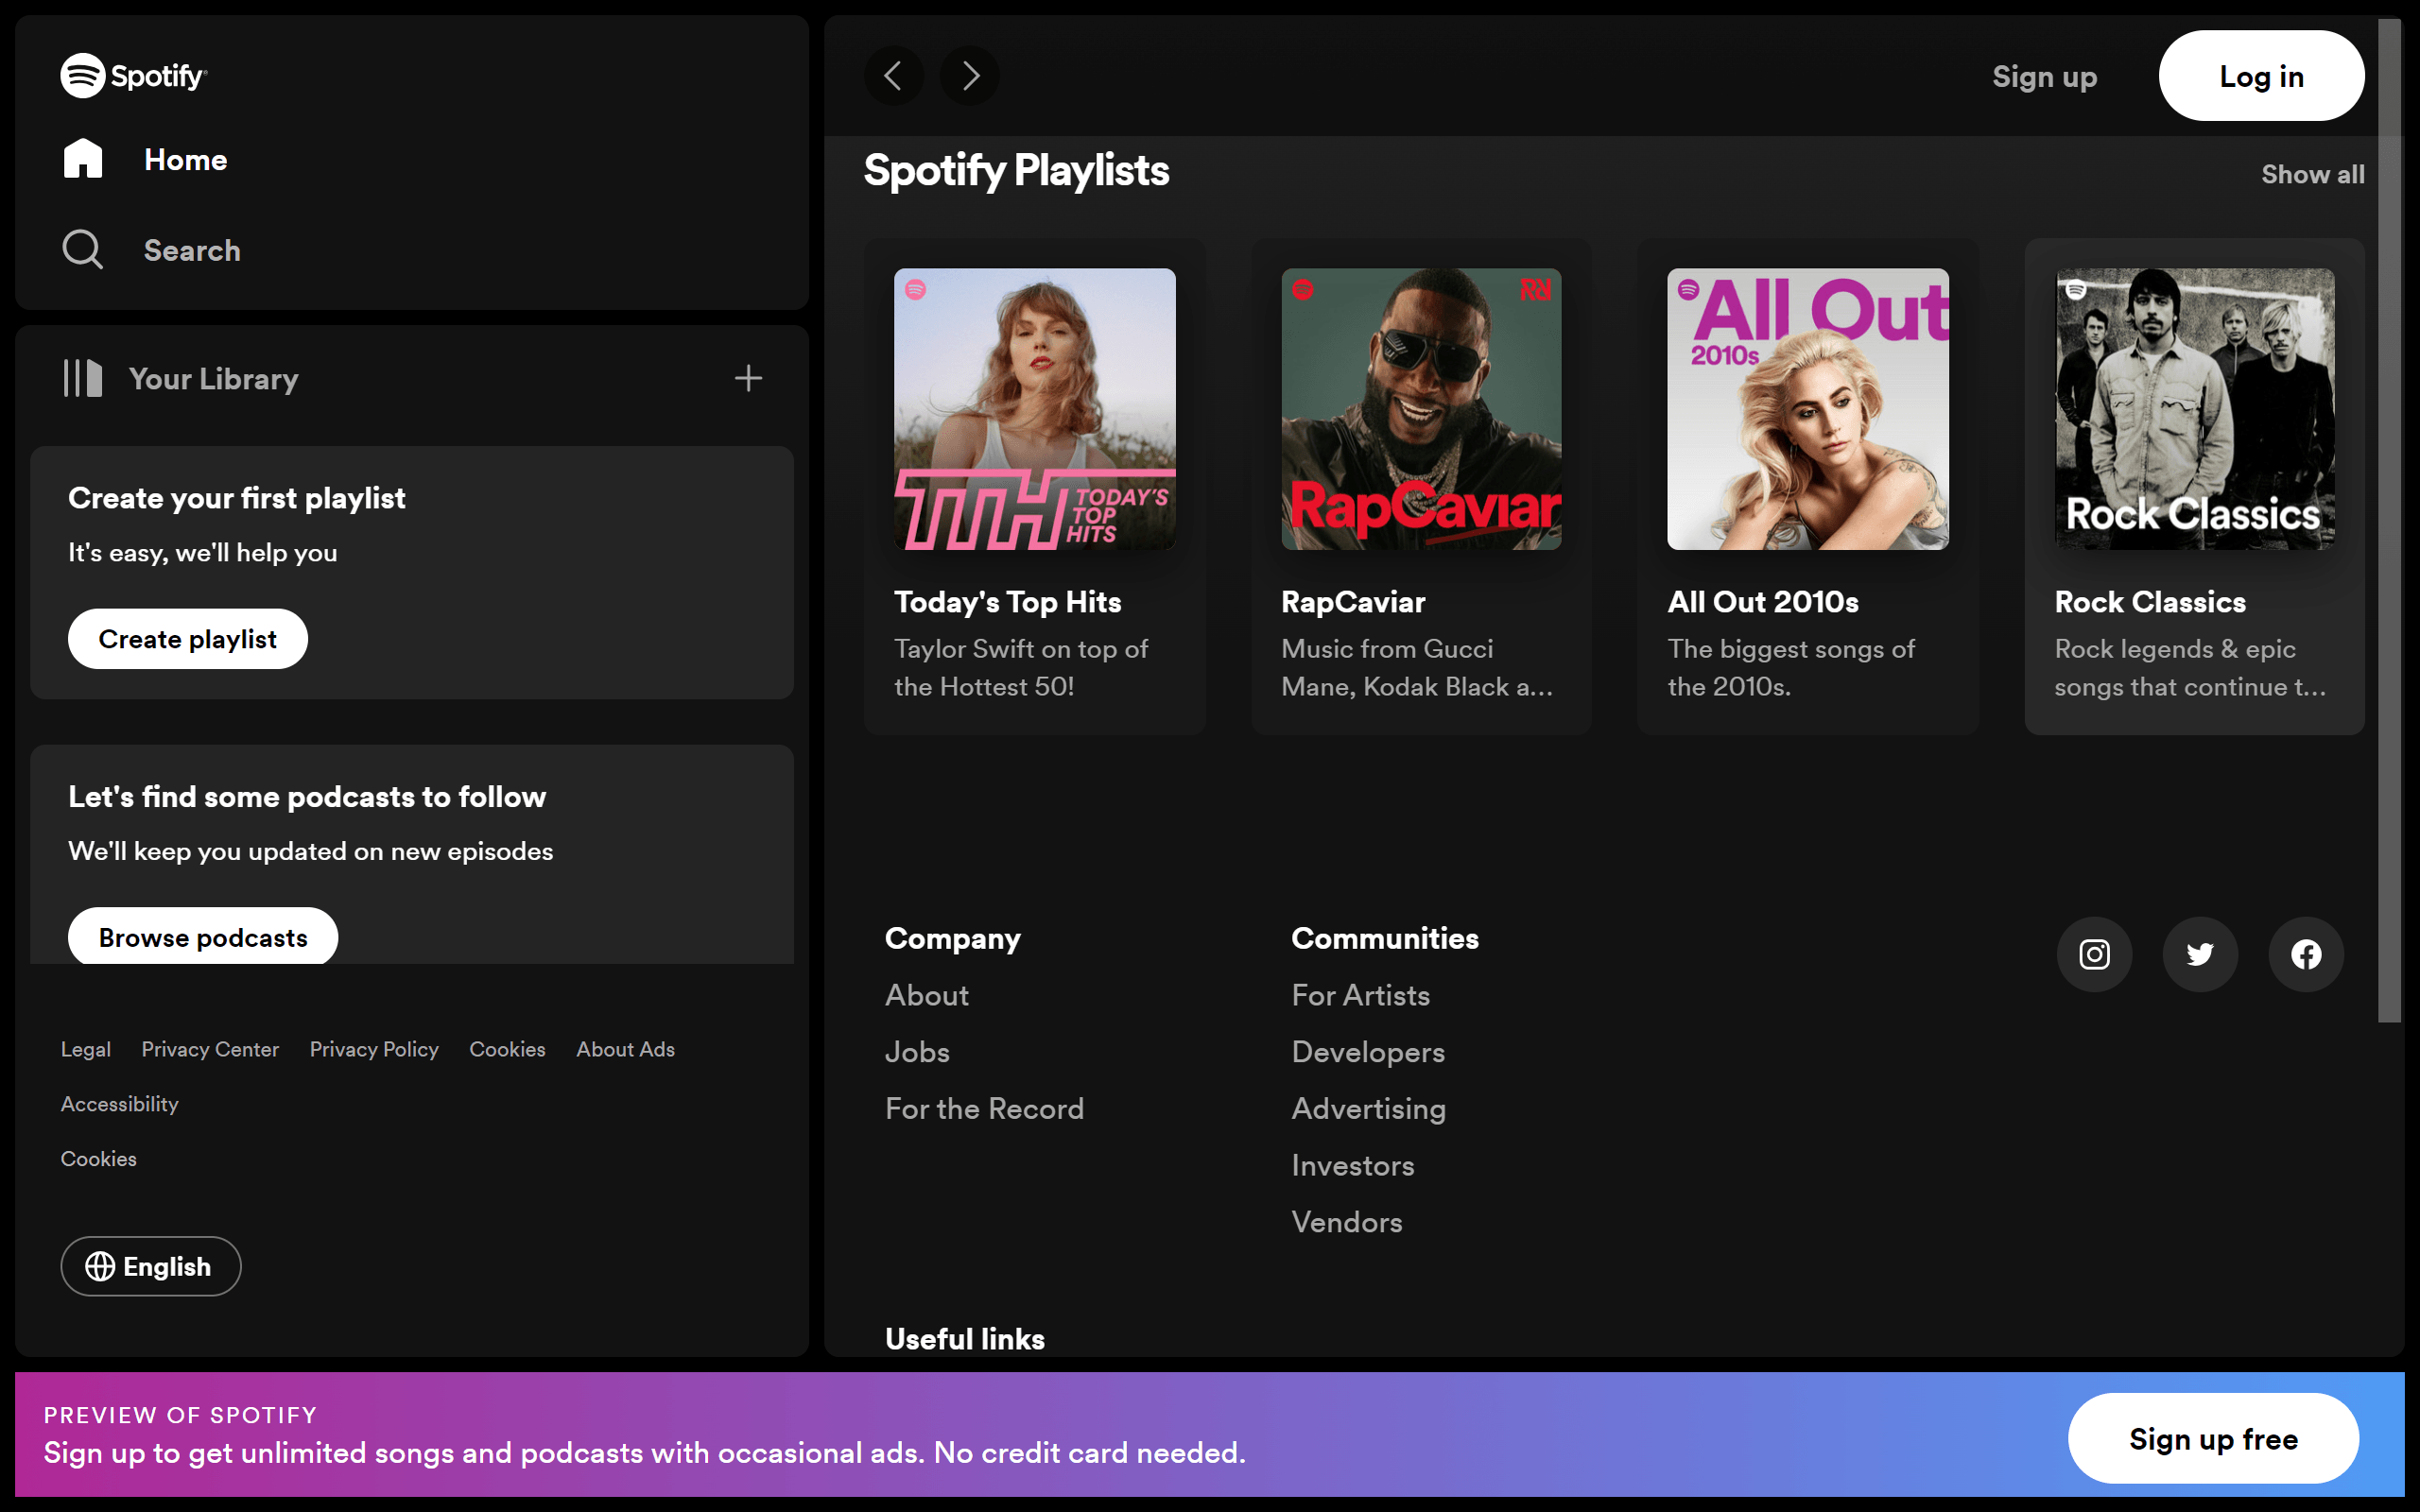Image resolution: width=2420 pixels, height=1512 pixels.
Task: Open the For Artists link
Action: pos(1360,995)
